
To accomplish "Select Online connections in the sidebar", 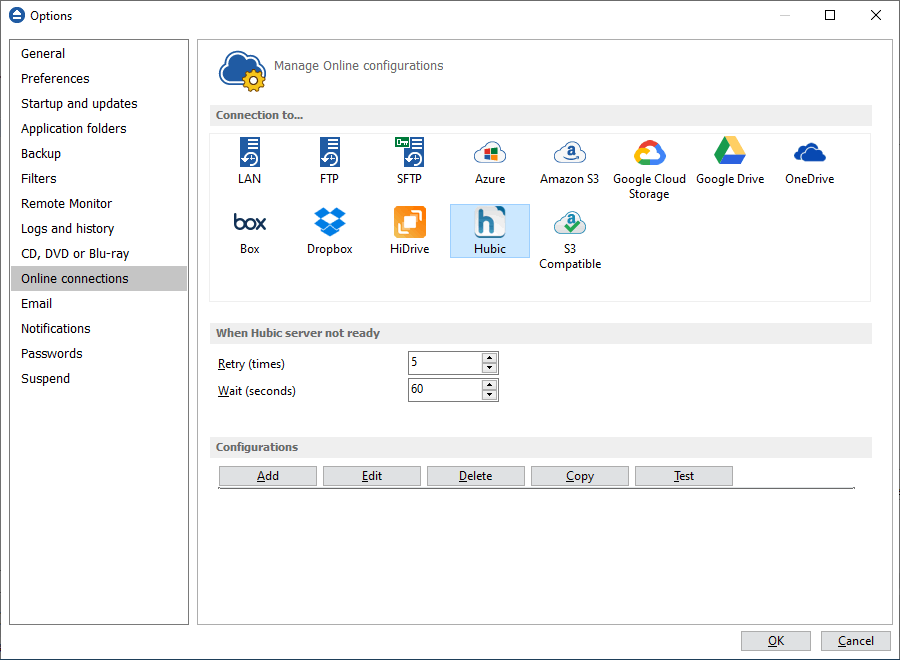I will click(x=99, y=278).
